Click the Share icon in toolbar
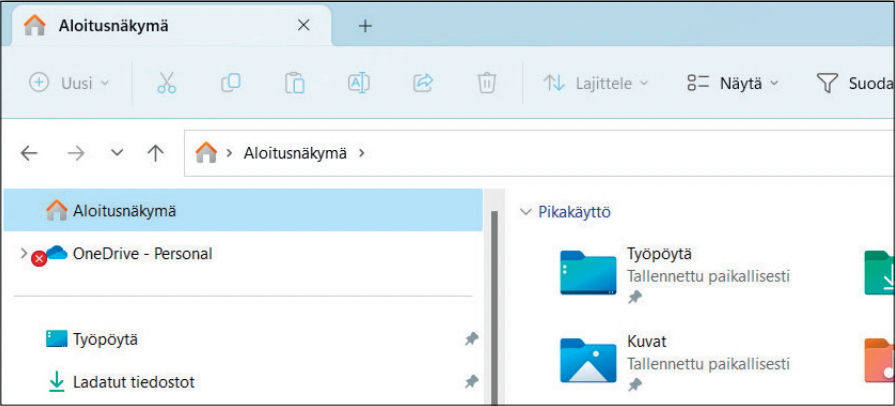This screenshot has height=406, width=895. 422,84
